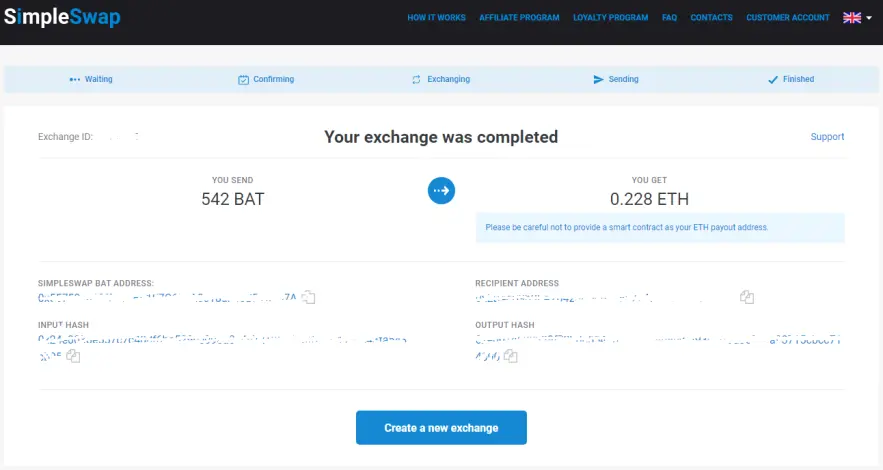The height and width of the screenshot is (470, 883).
Task: Click the YOU SEND label
Action: [233, 180]
